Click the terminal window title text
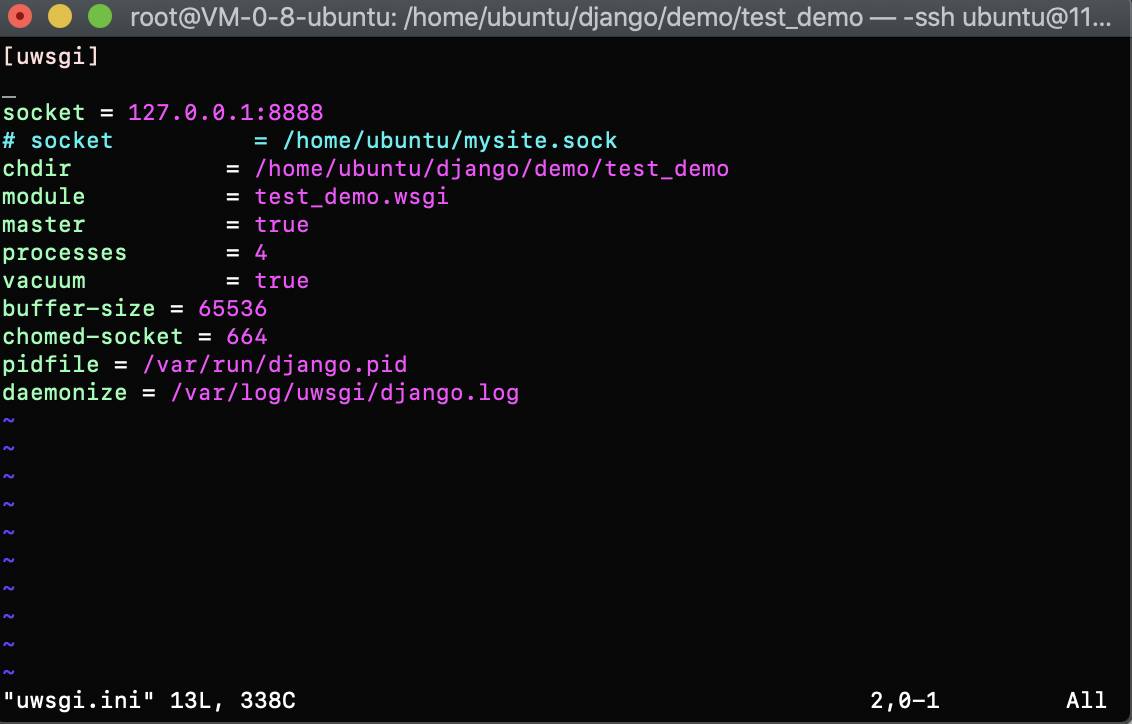The width and height of the screenshot is (1132, 724). [x=620, y=17]
